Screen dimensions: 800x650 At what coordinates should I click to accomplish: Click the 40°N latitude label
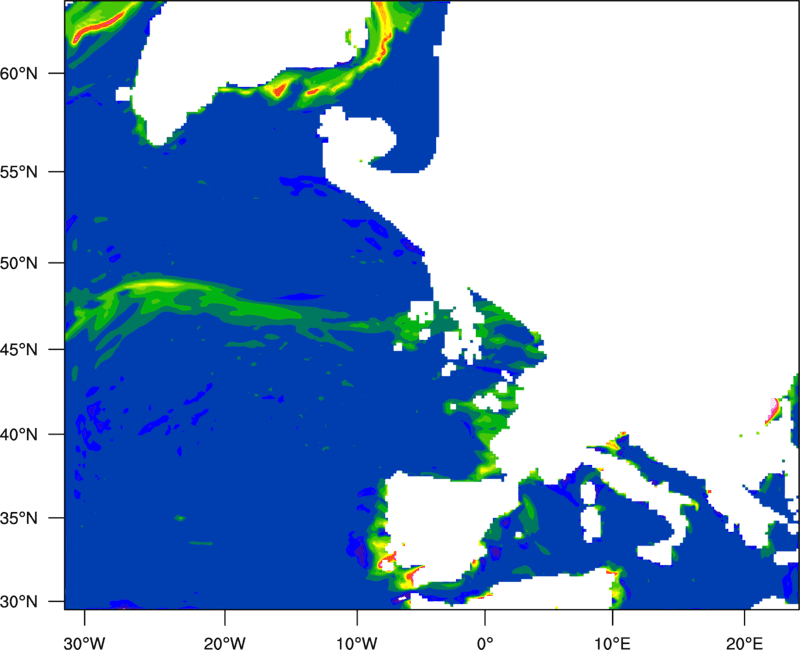click(19, 435)
